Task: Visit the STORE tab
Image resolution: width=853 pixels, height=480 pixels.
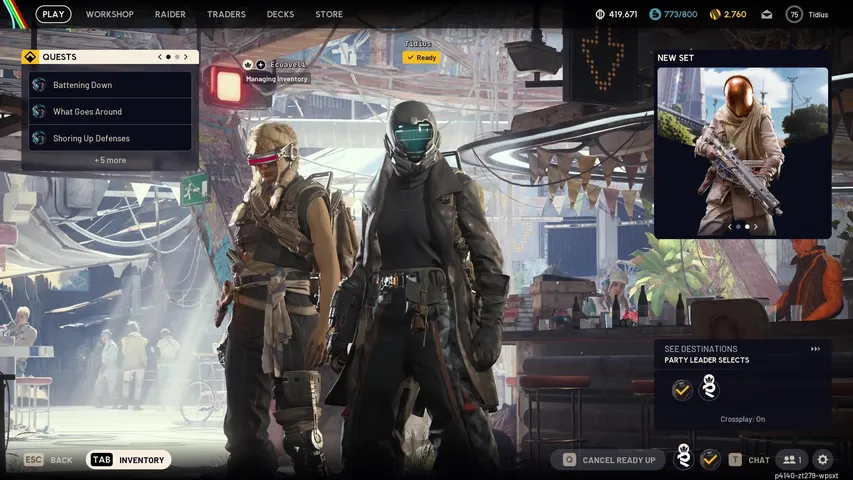Action: click(329, 14)
